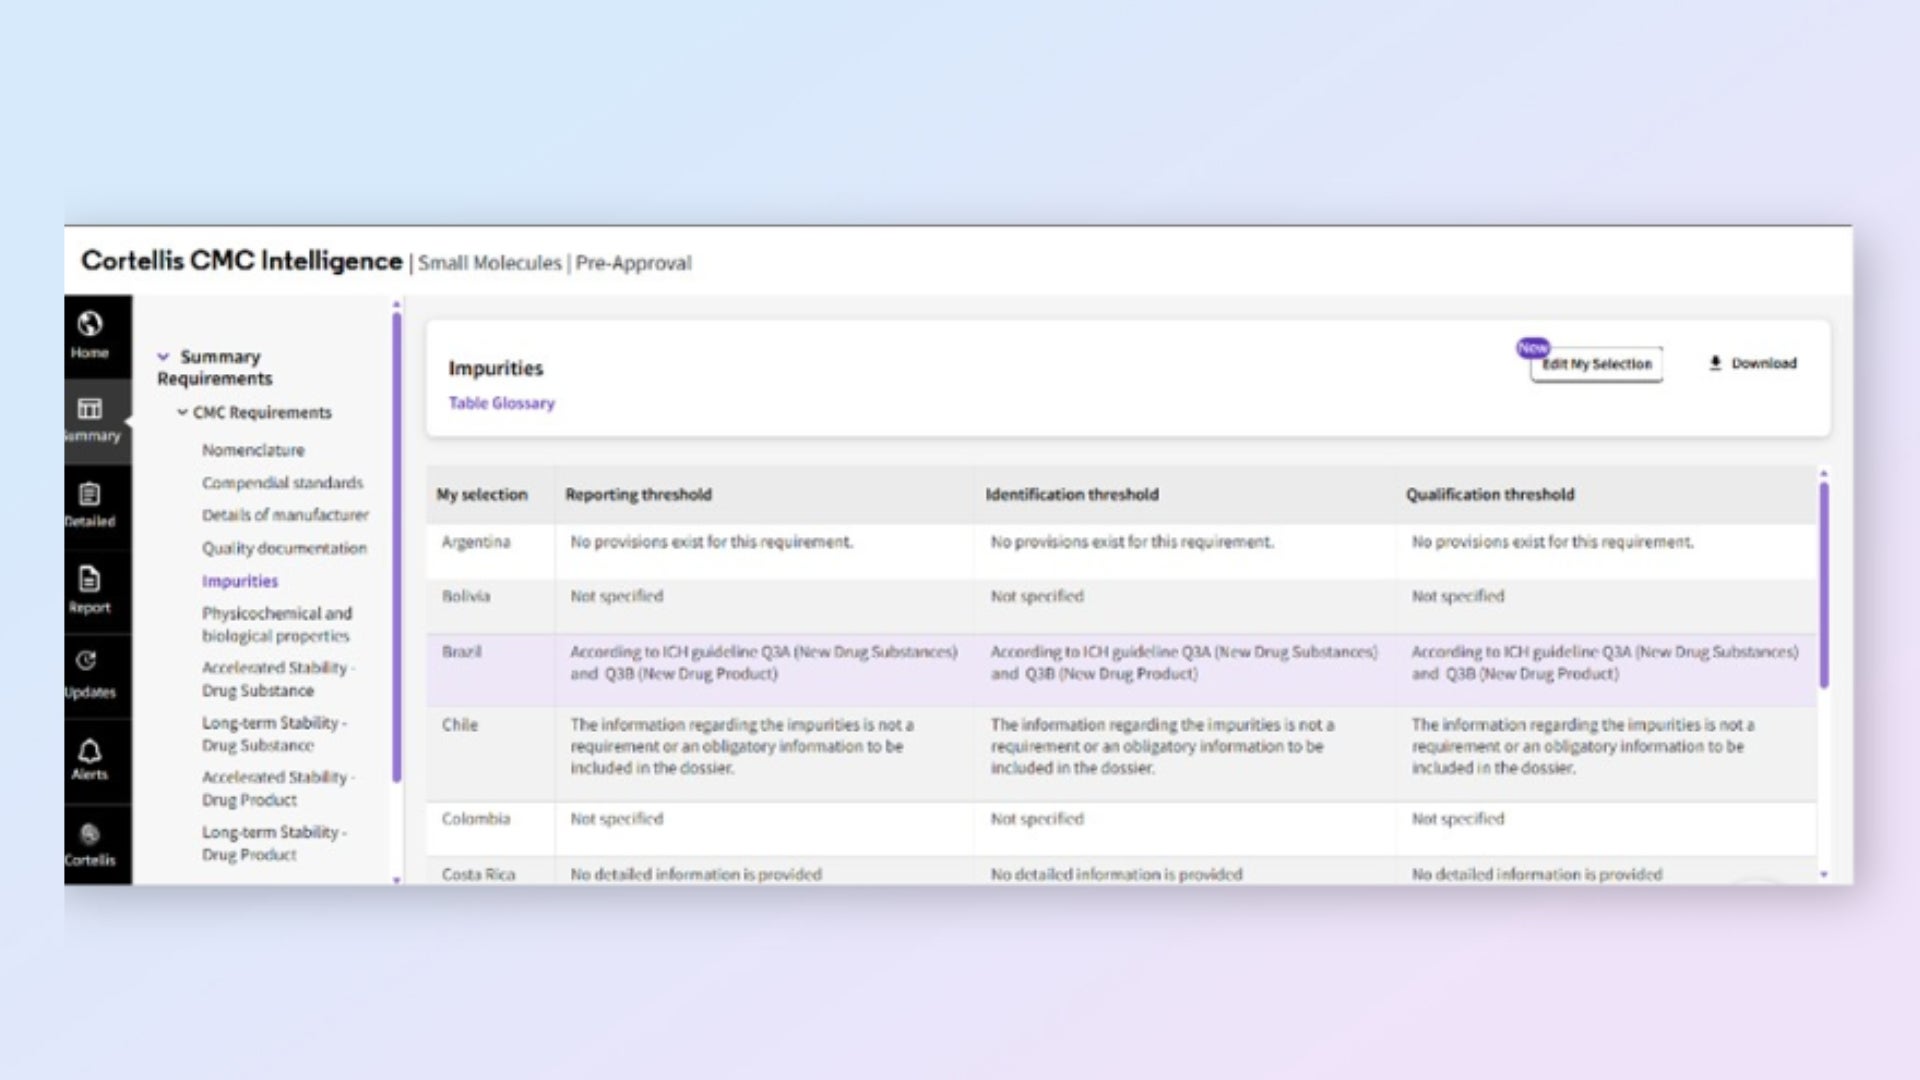Collapse the Summary Requirements section

click(x=163, y=357)
